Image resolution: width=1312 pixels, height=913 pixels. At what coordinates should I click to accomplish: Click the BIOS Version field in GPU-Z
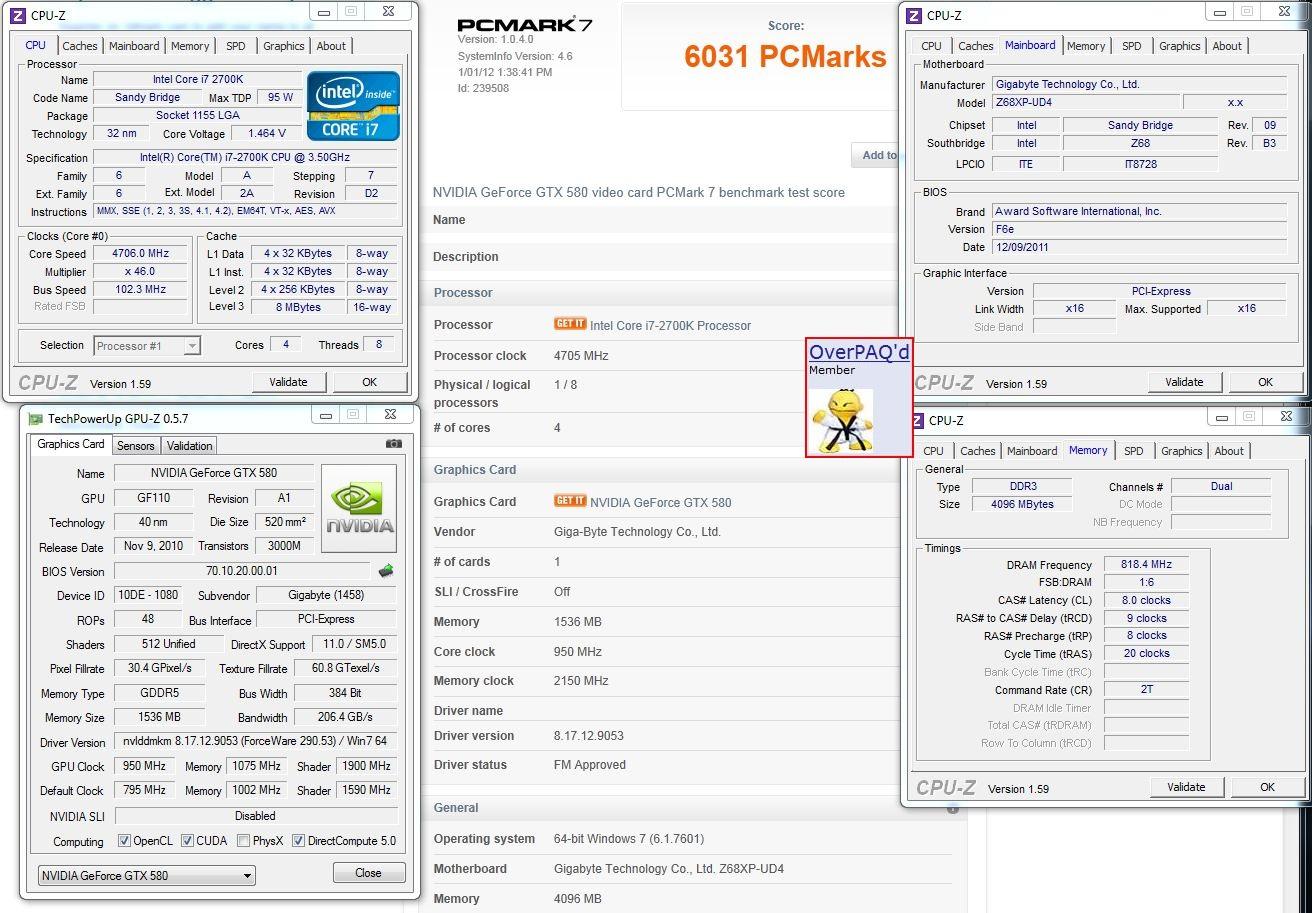pyautogui.click(x=242, y=571)
